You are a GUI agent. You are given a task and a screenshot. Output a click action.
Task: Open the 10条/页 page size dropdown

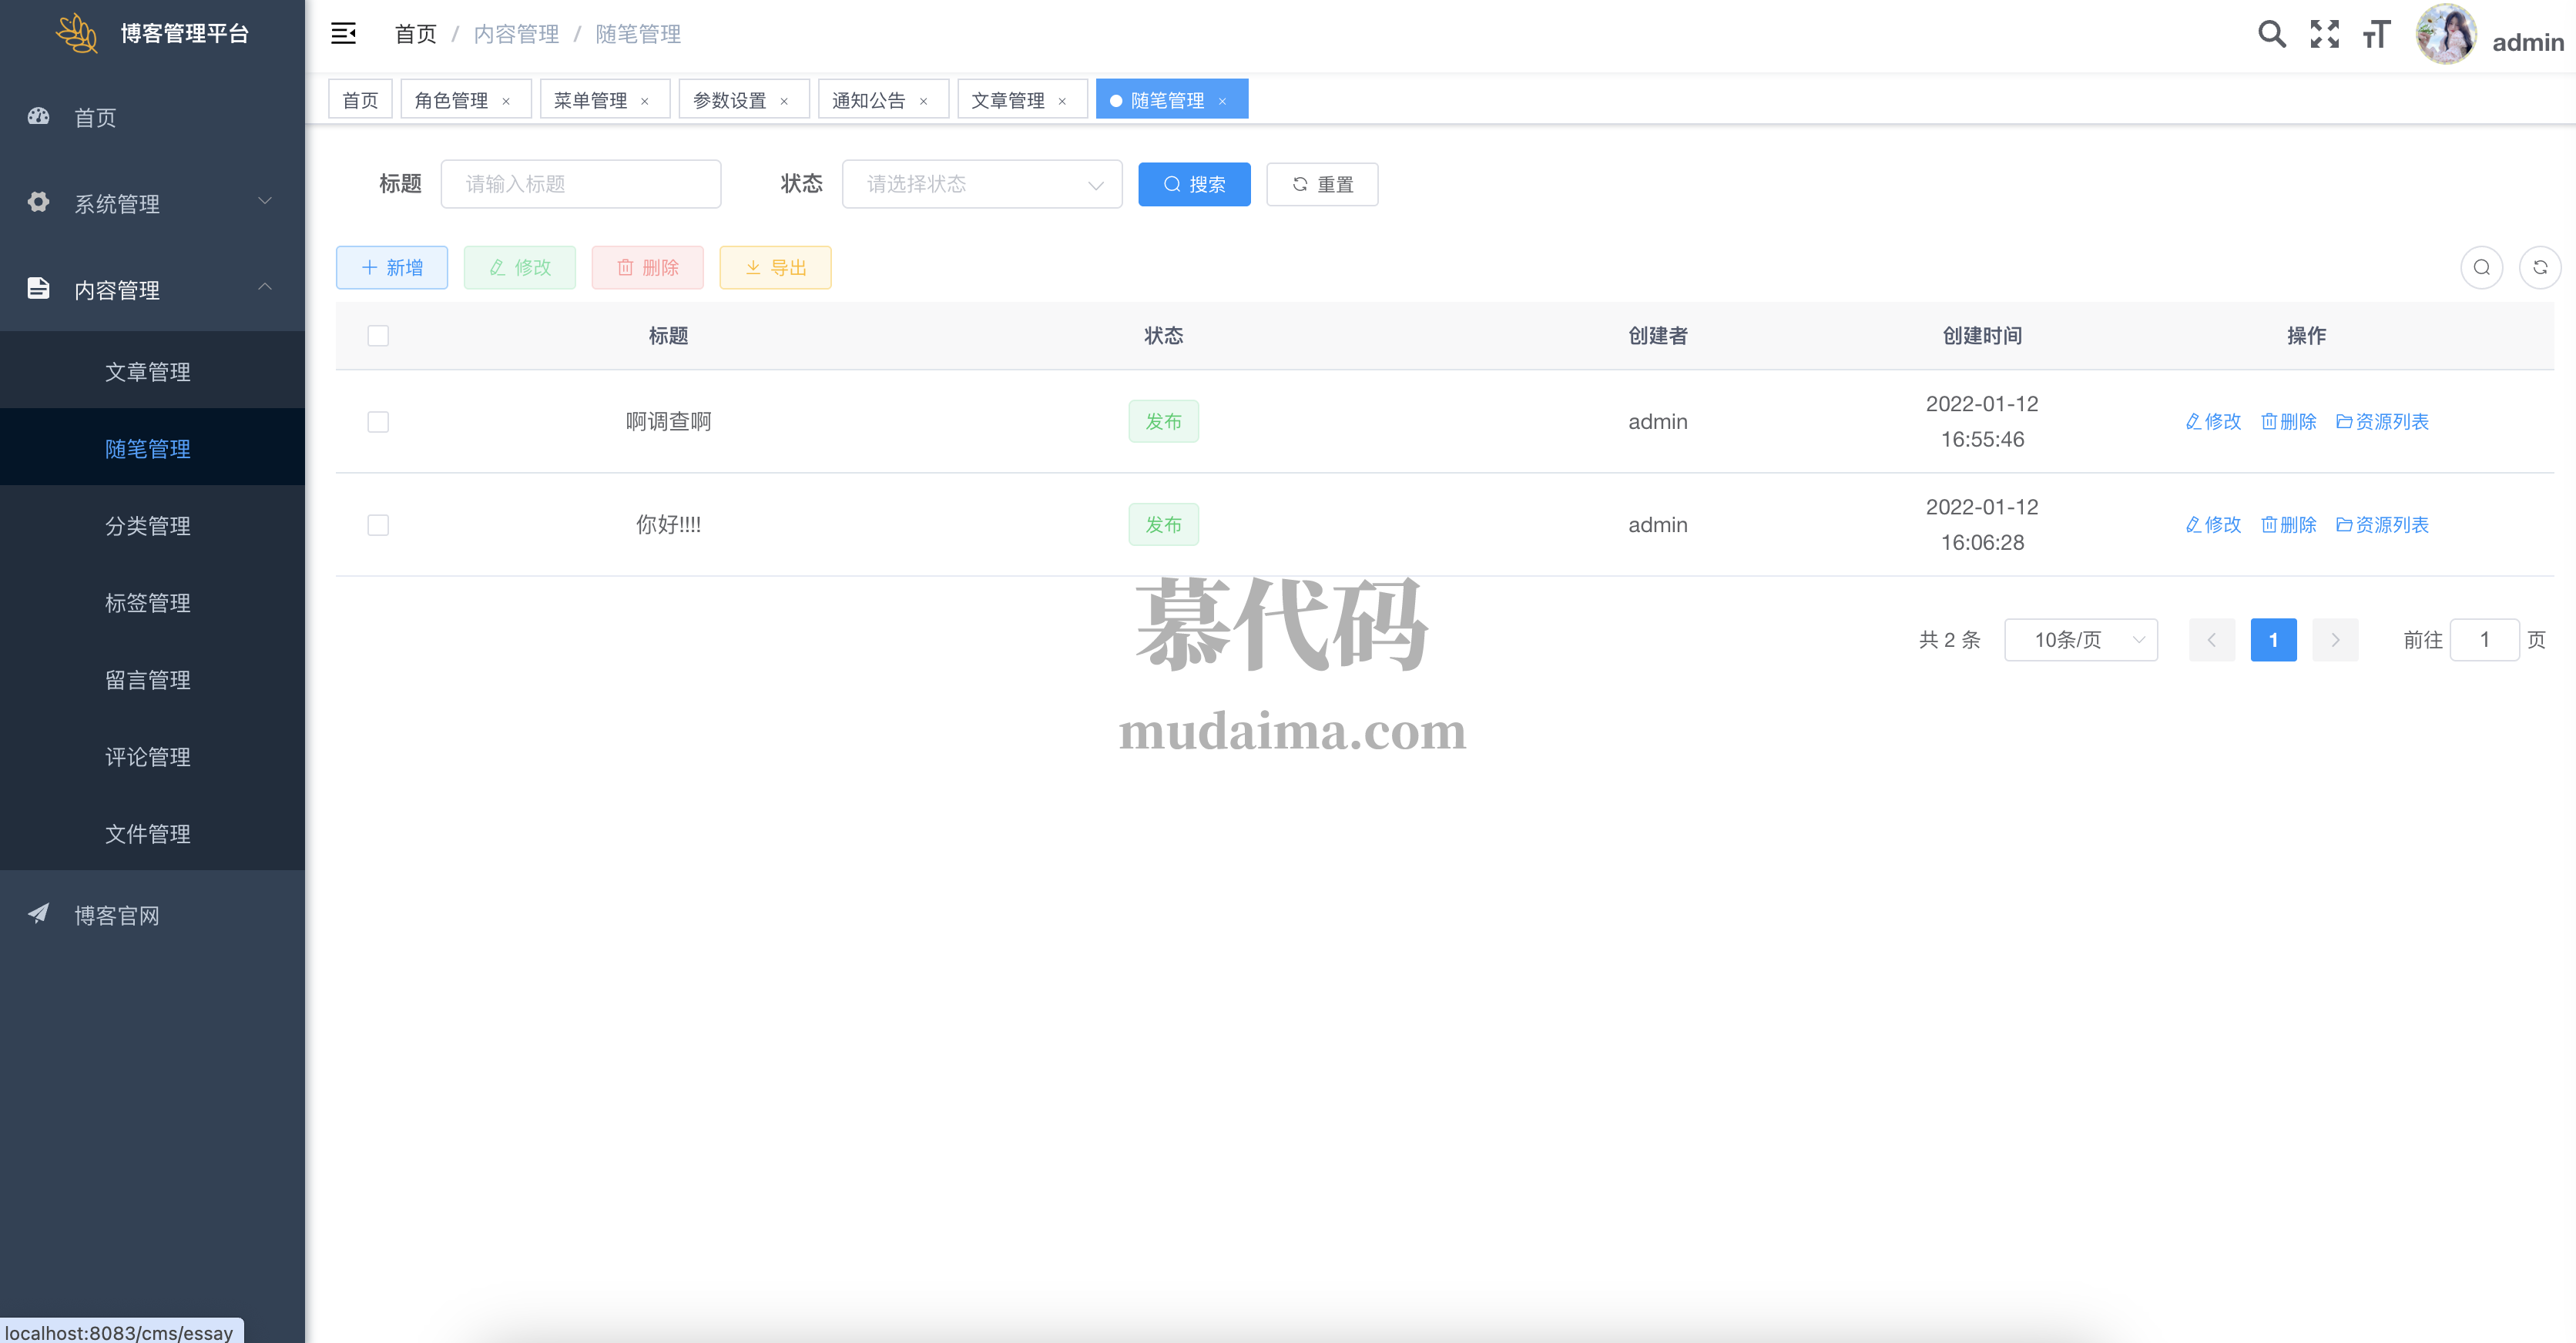(2080, 640)
